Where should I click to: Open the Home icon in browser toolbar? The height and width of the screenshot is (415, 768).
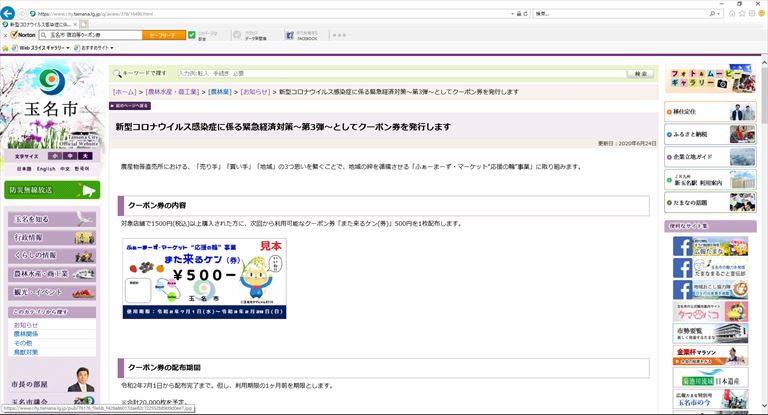pyautogui.click(x=732, y=14)
